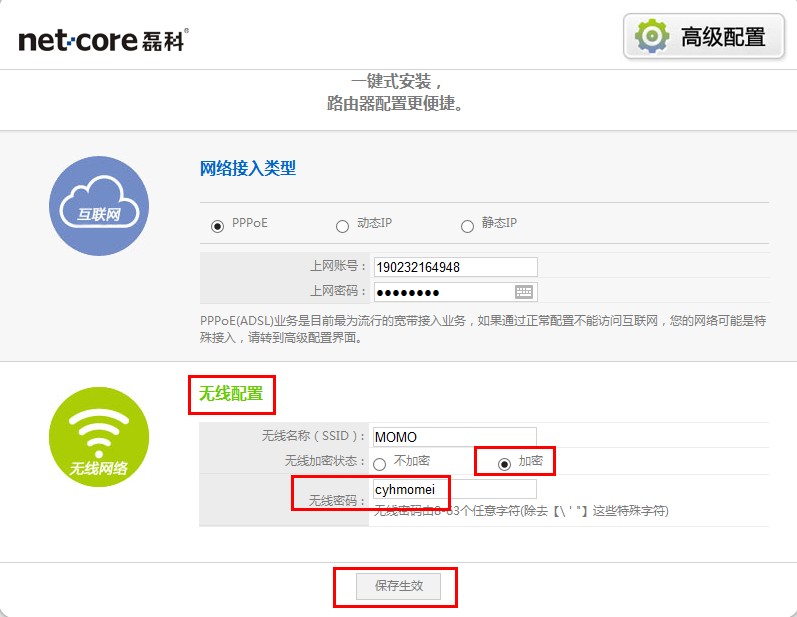Click the 网络接入类型 section heading
797x617 pixels.
[x=248, y=168]
